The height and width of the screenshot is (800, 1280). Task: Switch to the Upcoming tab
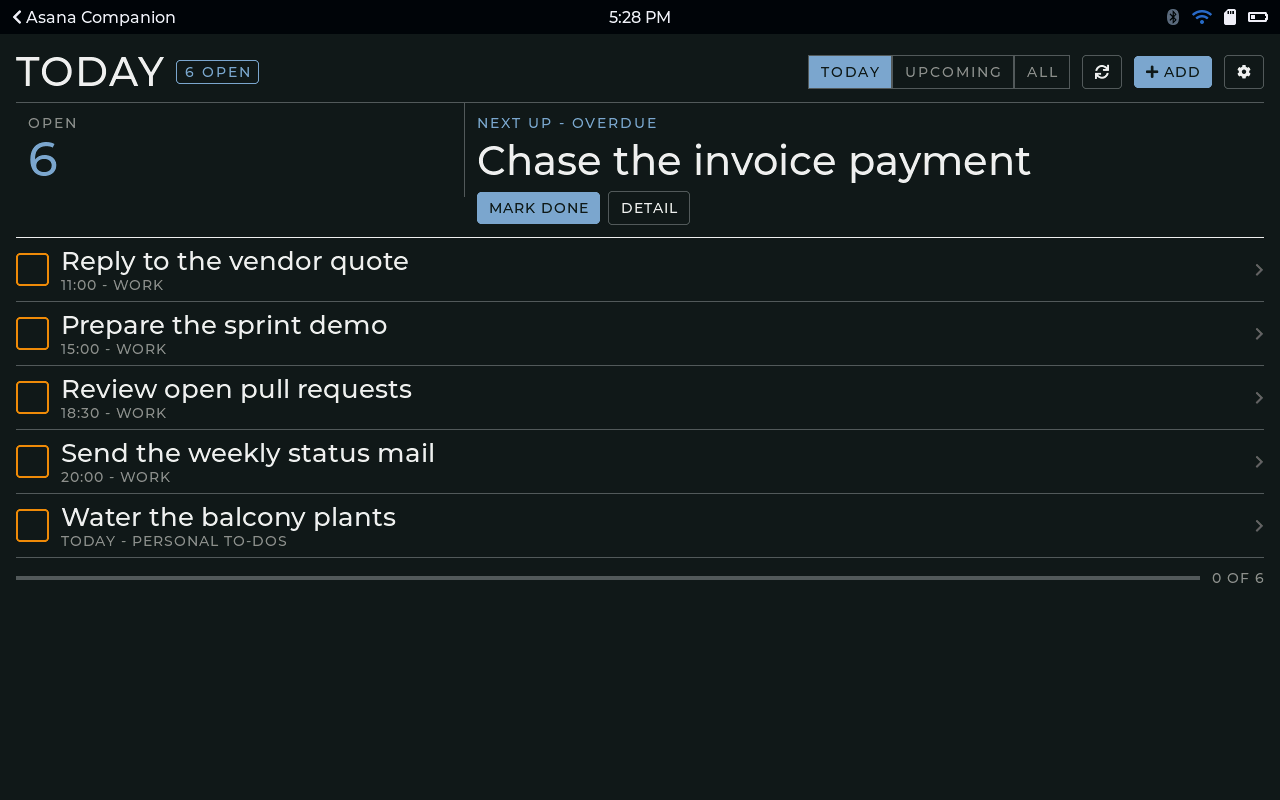tap(953, 72)
